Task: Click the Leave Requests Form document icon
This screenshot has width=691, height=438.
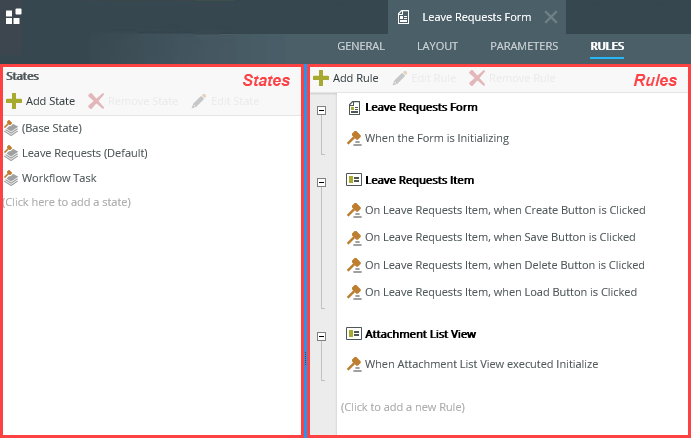Action: [x=354, y=107]
